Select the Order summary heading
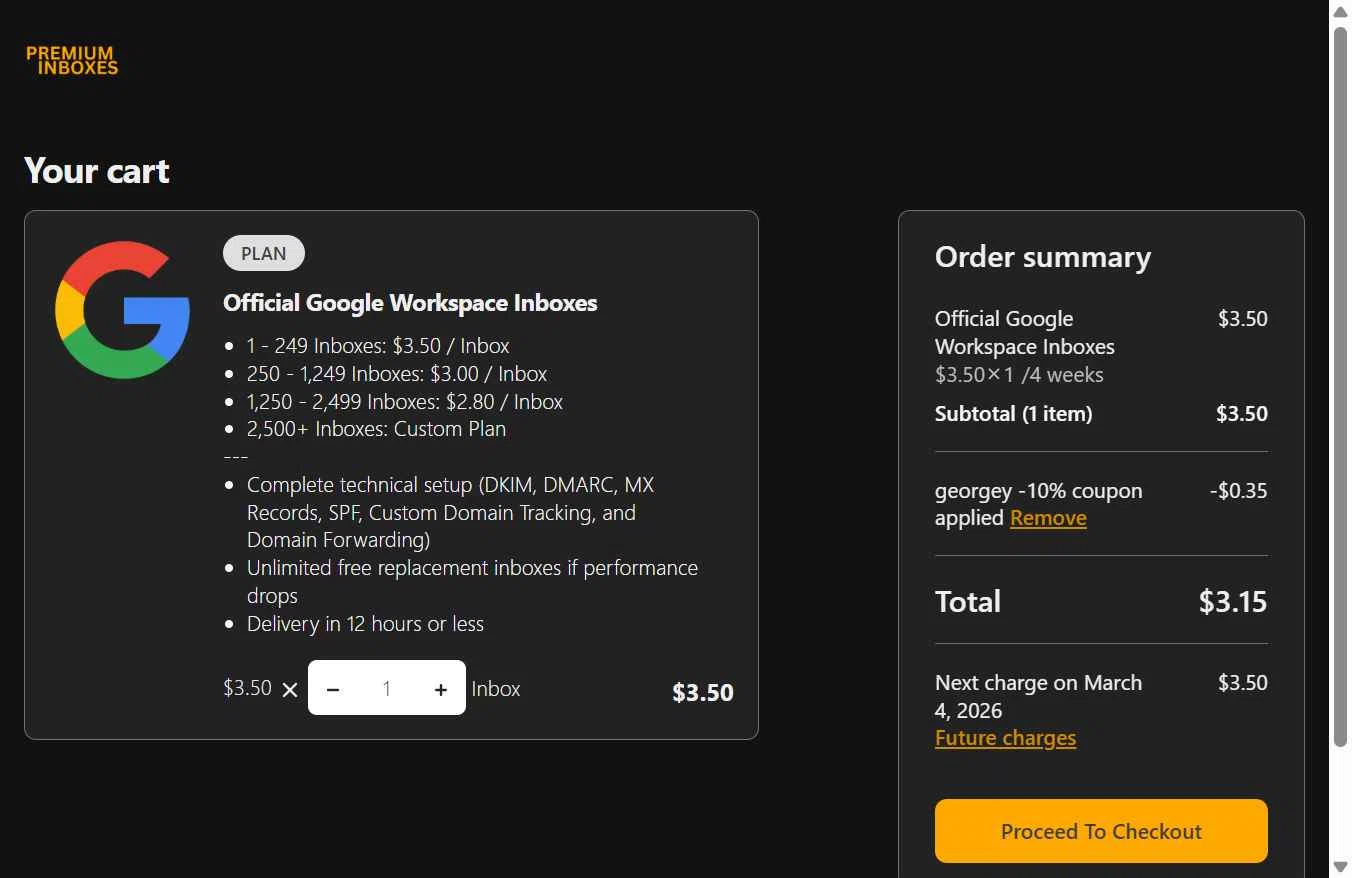This screenshot has height=878, width=1352. pyautogui.click(x=1043, y=257)
